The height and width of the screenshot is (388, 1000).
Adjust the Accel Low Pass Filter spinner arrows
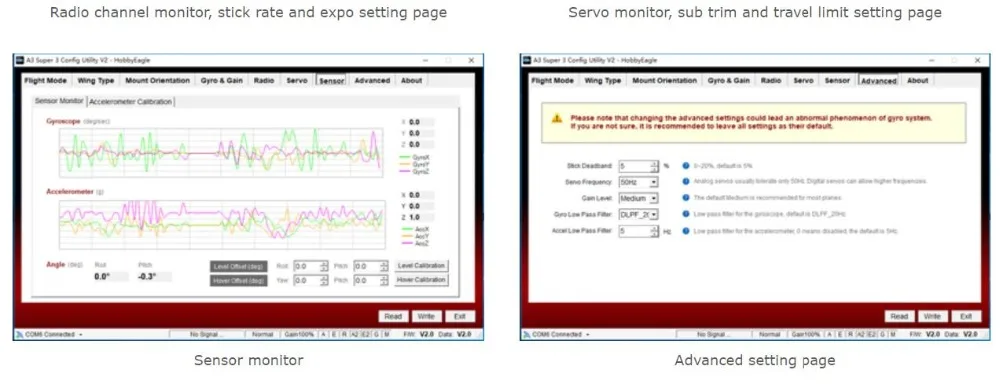coord(654,231)
